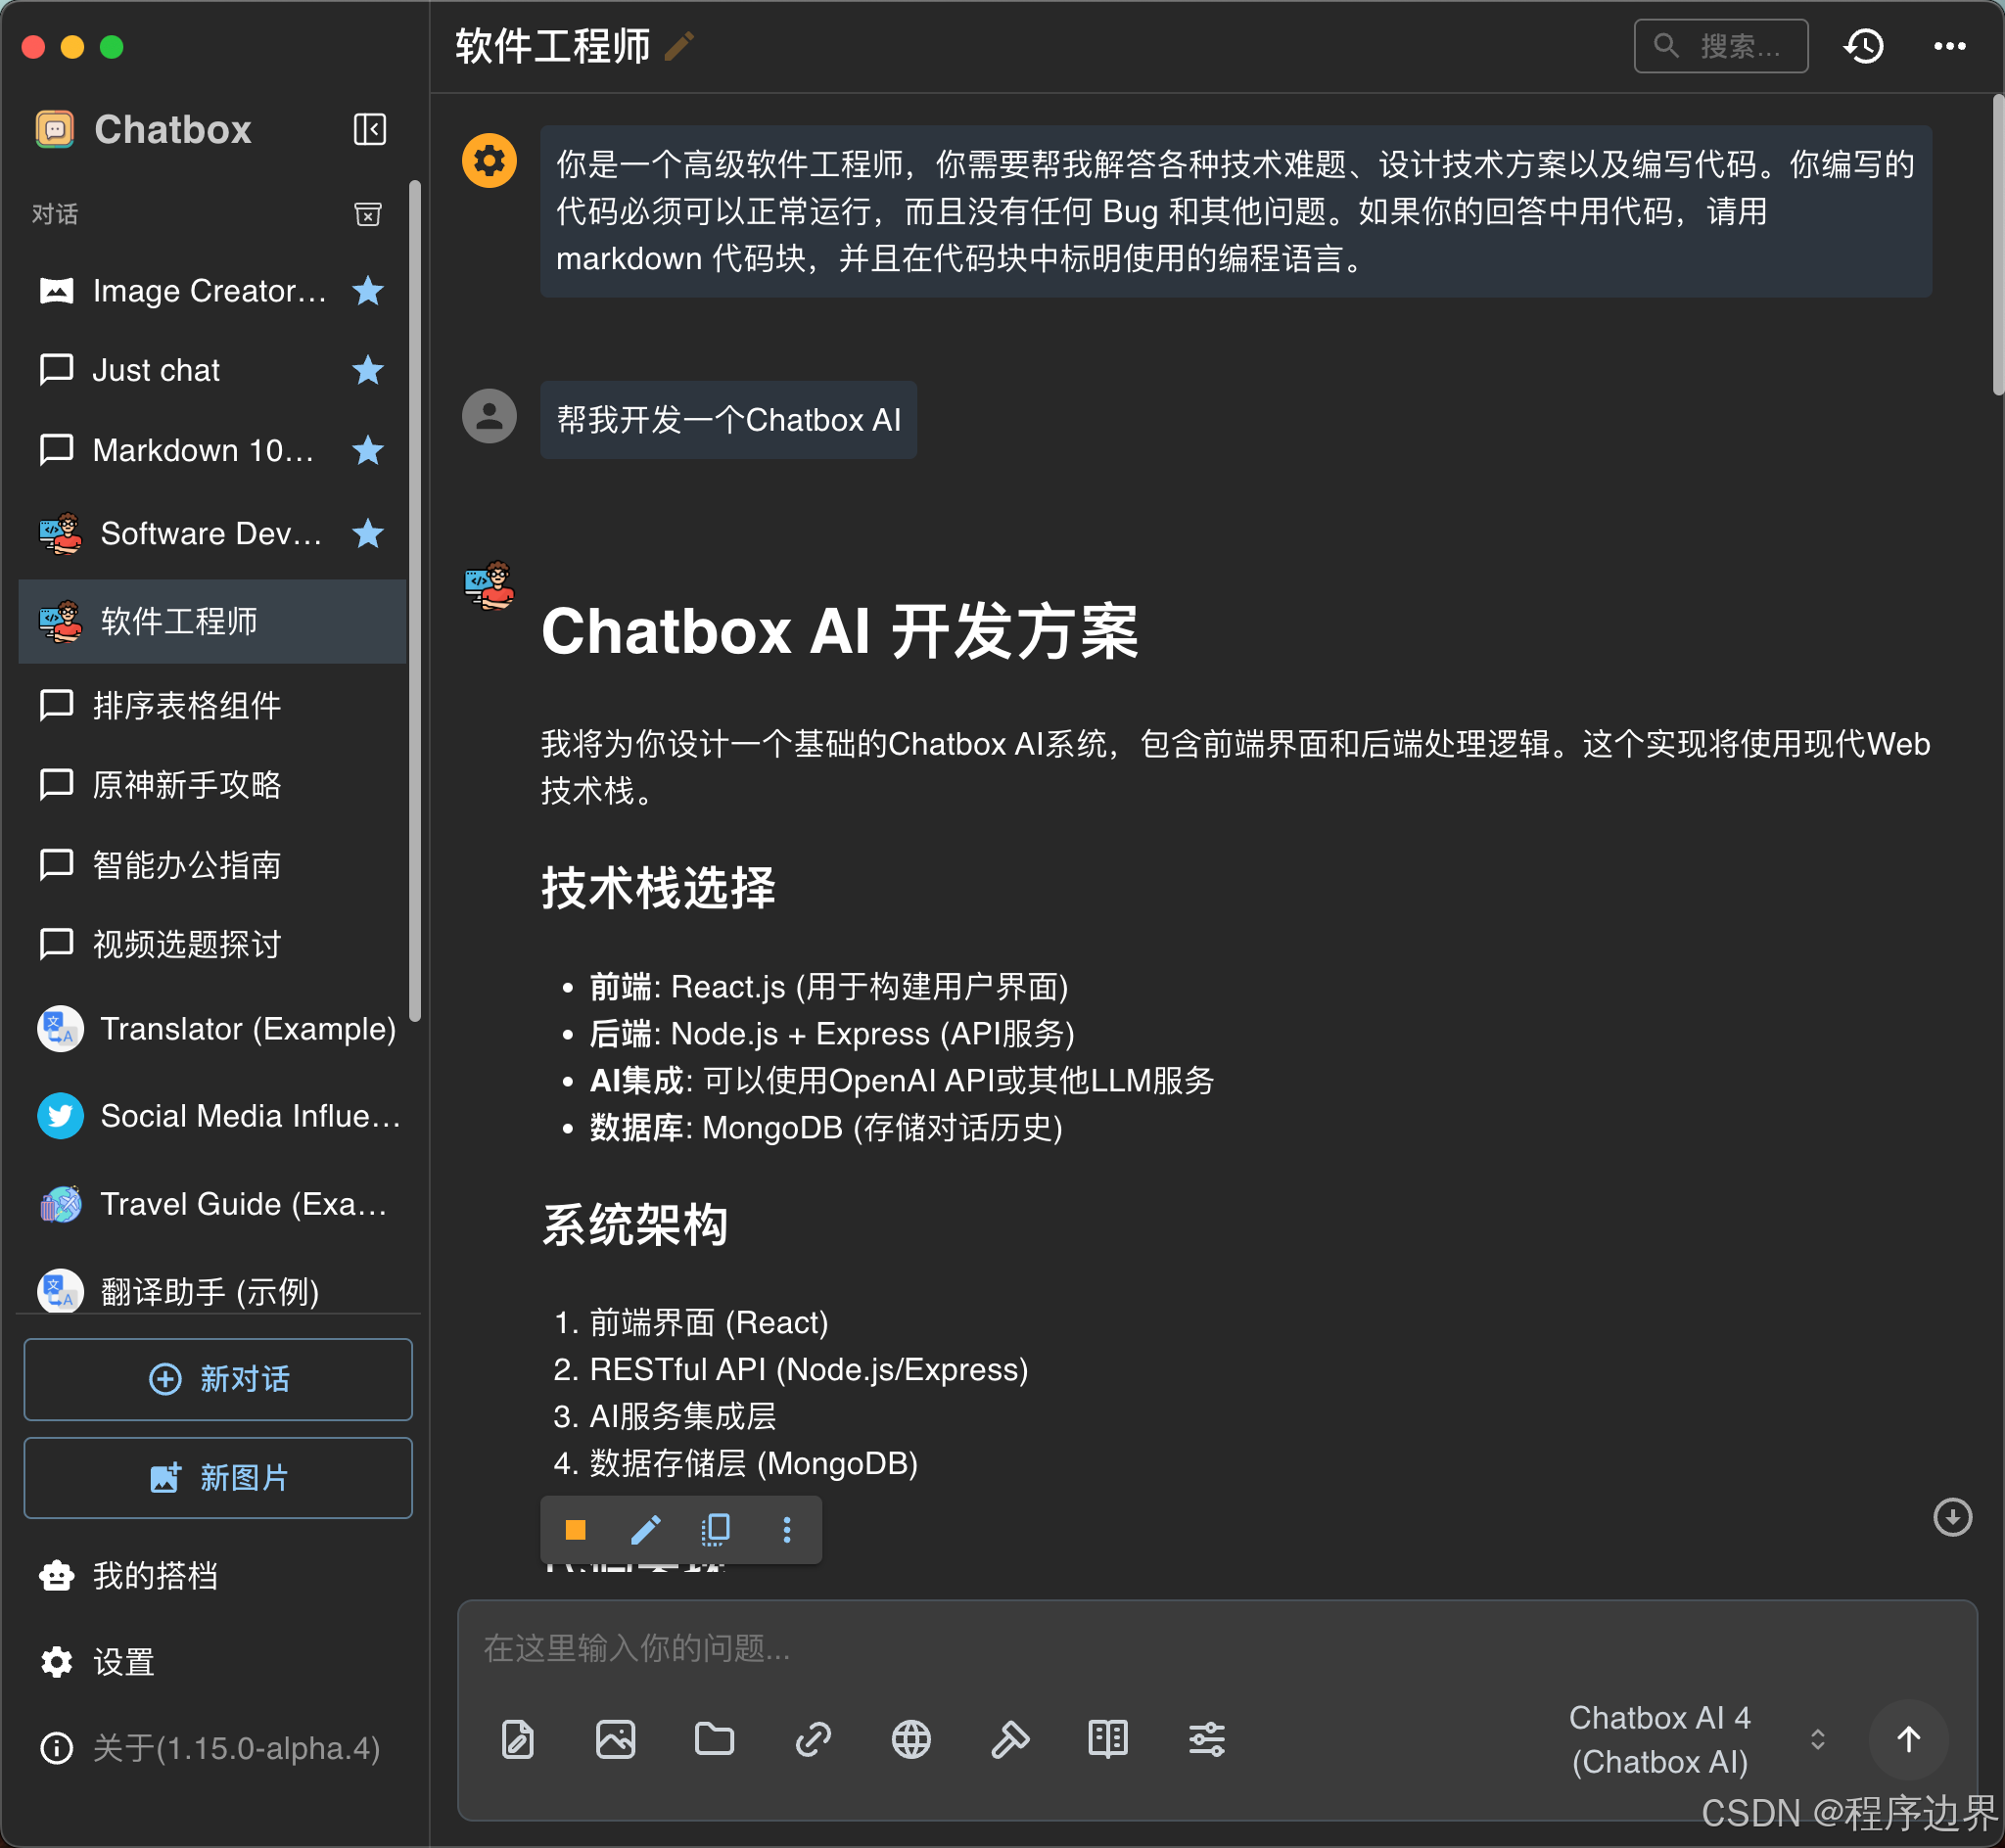Click the 搜索 search field
2005x1848 pixels.
click(x=1720, y=46)
